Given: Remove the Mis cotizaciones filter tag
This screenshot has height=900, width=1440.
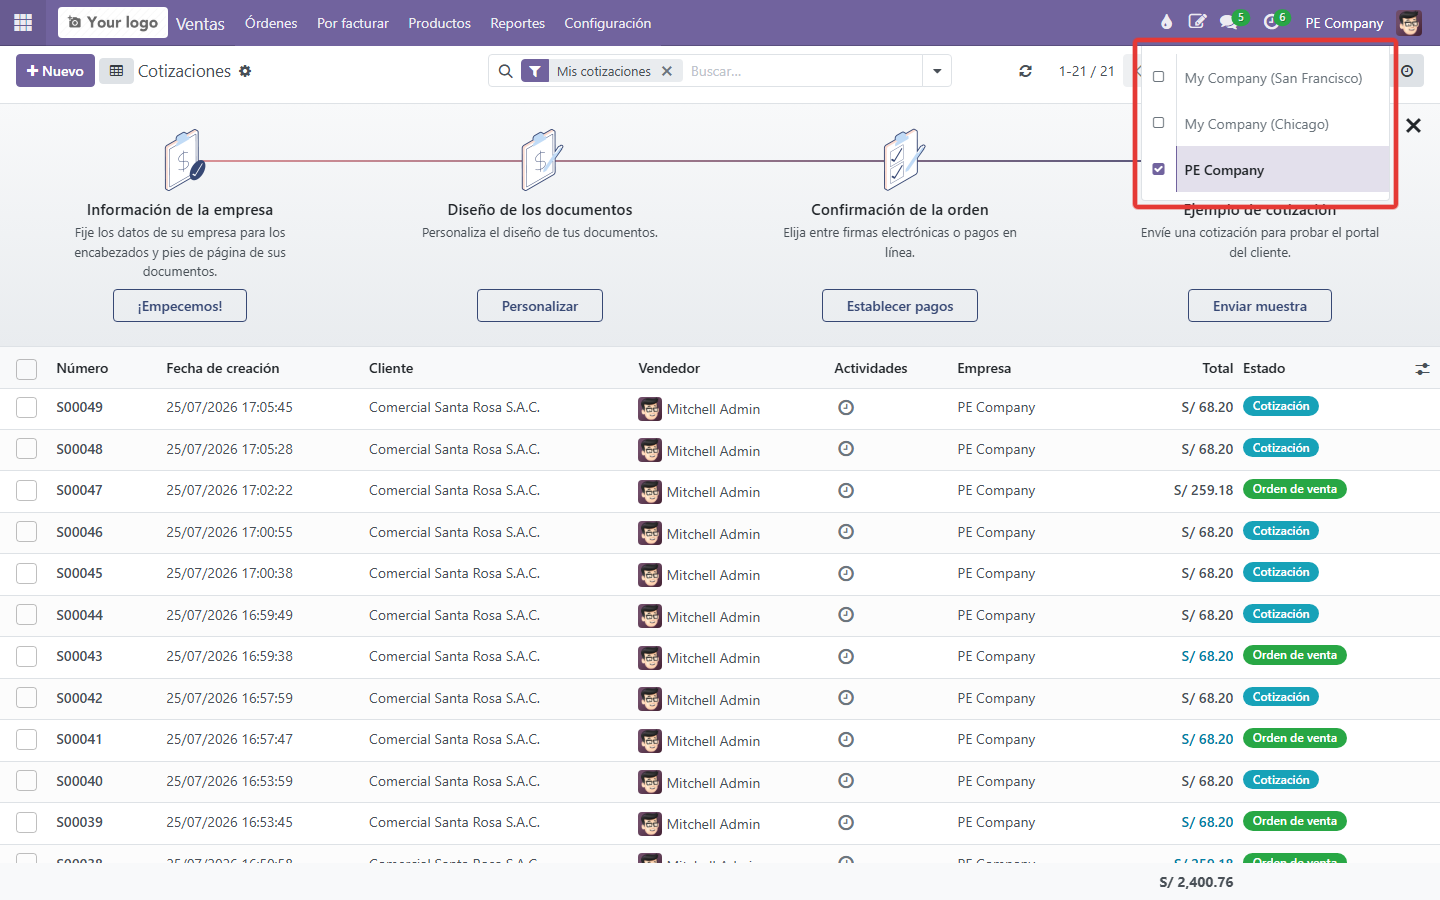Looking at the screenshot, I should [667, 71].
